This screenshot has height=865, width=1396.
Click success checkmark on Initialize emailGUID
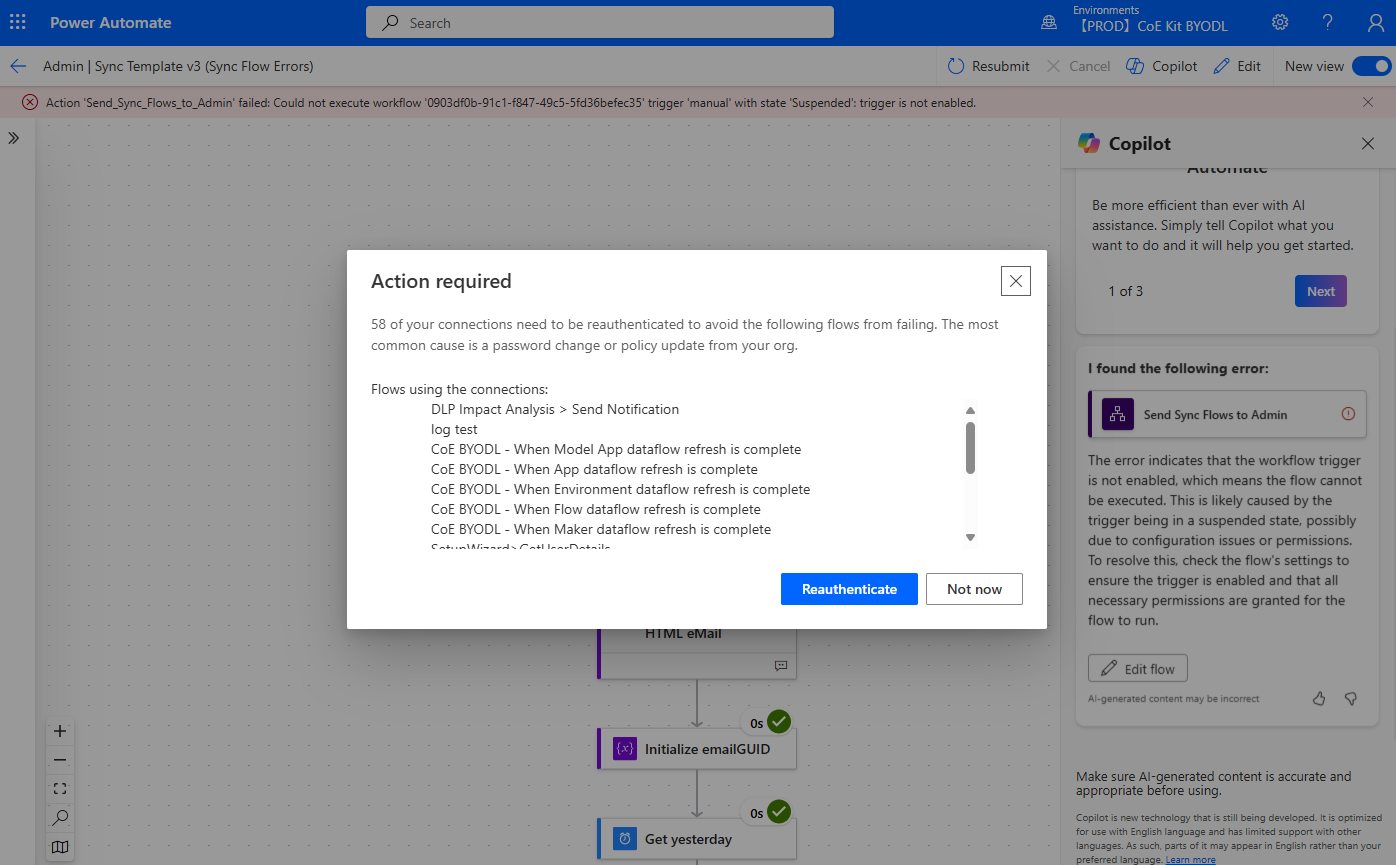pyautogui.click(x=779, y=722)
